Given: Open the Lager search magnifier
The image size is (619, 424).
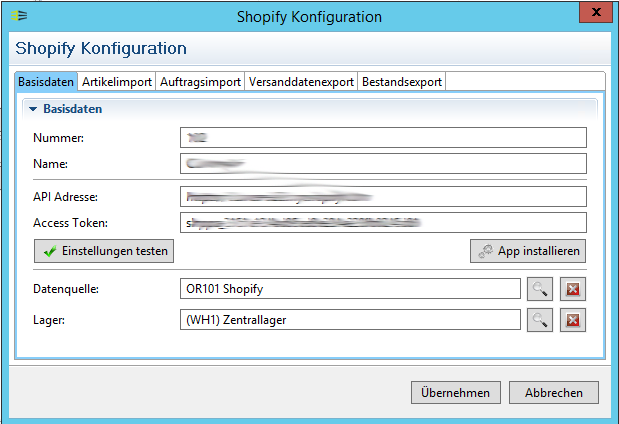Looking at the screenshot, I should tap(540, 320).
